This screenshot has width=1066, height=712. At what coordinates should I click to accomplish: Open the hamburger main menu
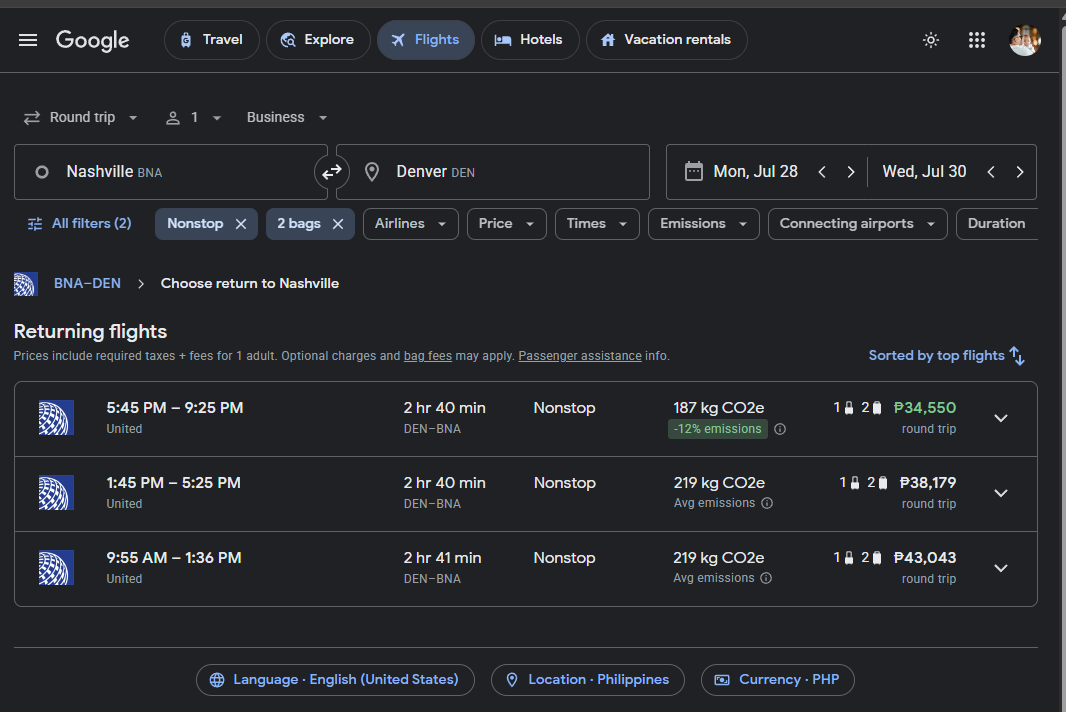point(28,40)
